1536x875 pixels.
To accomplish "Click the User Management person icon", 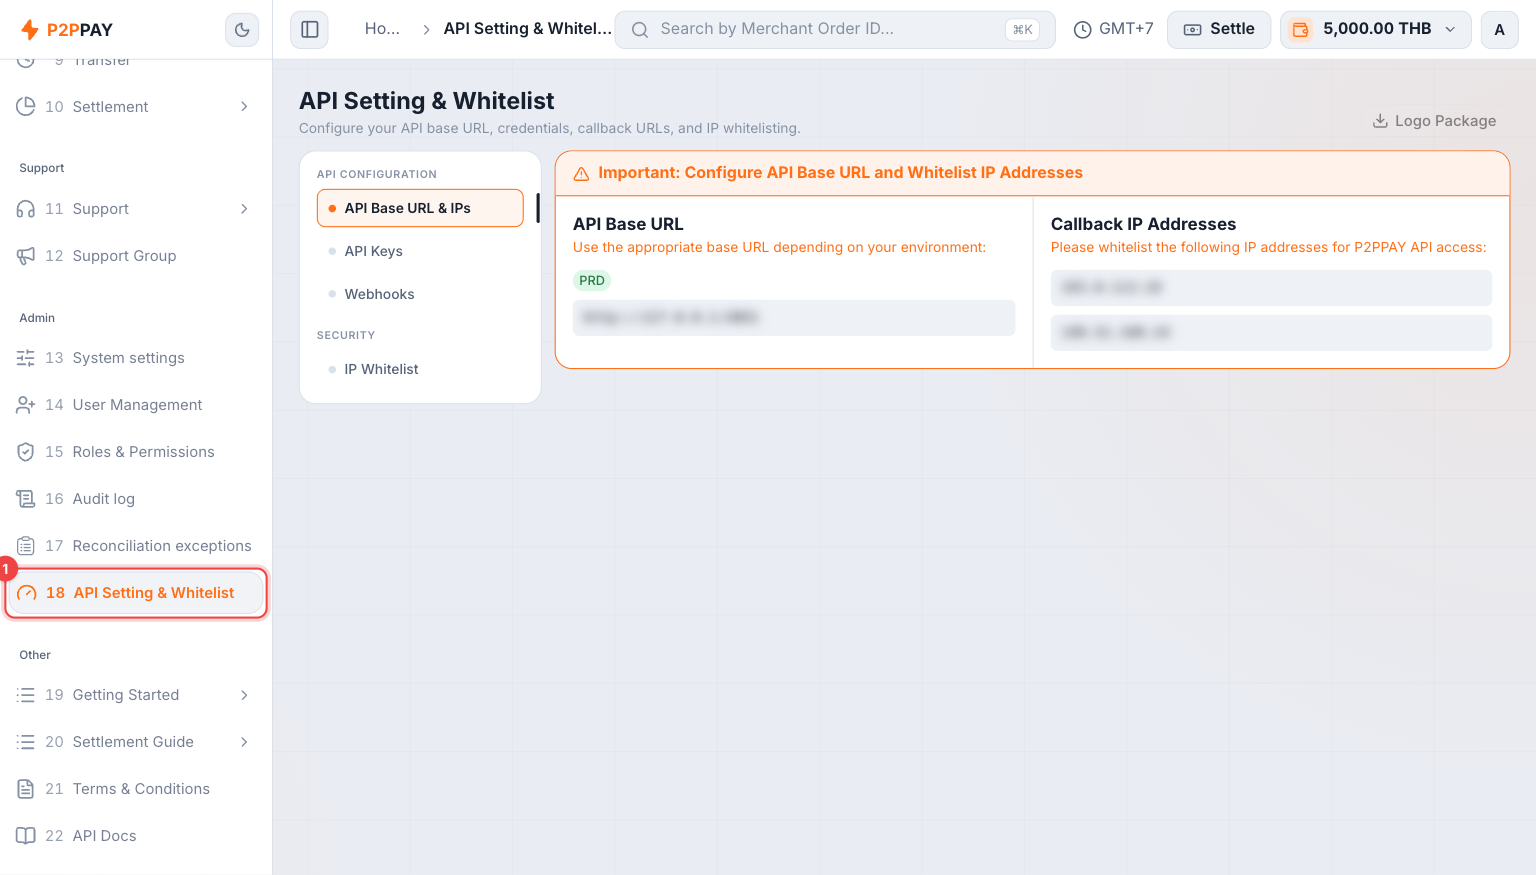I will [26, 405].
